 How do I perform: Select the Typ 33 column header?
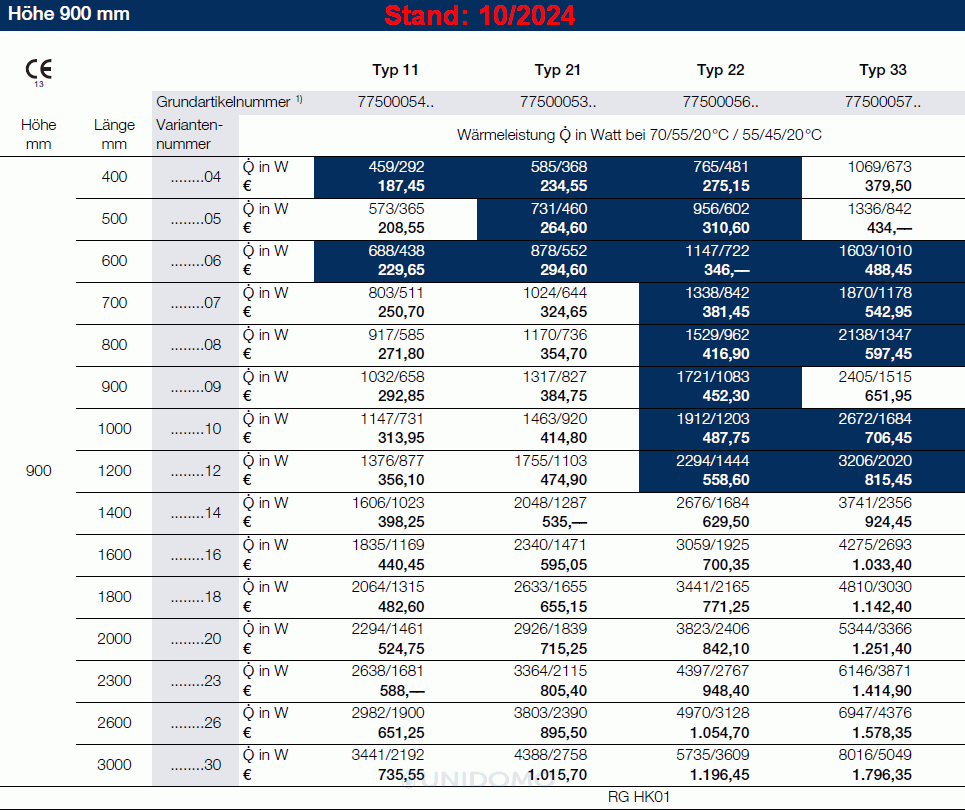(883, 70)
